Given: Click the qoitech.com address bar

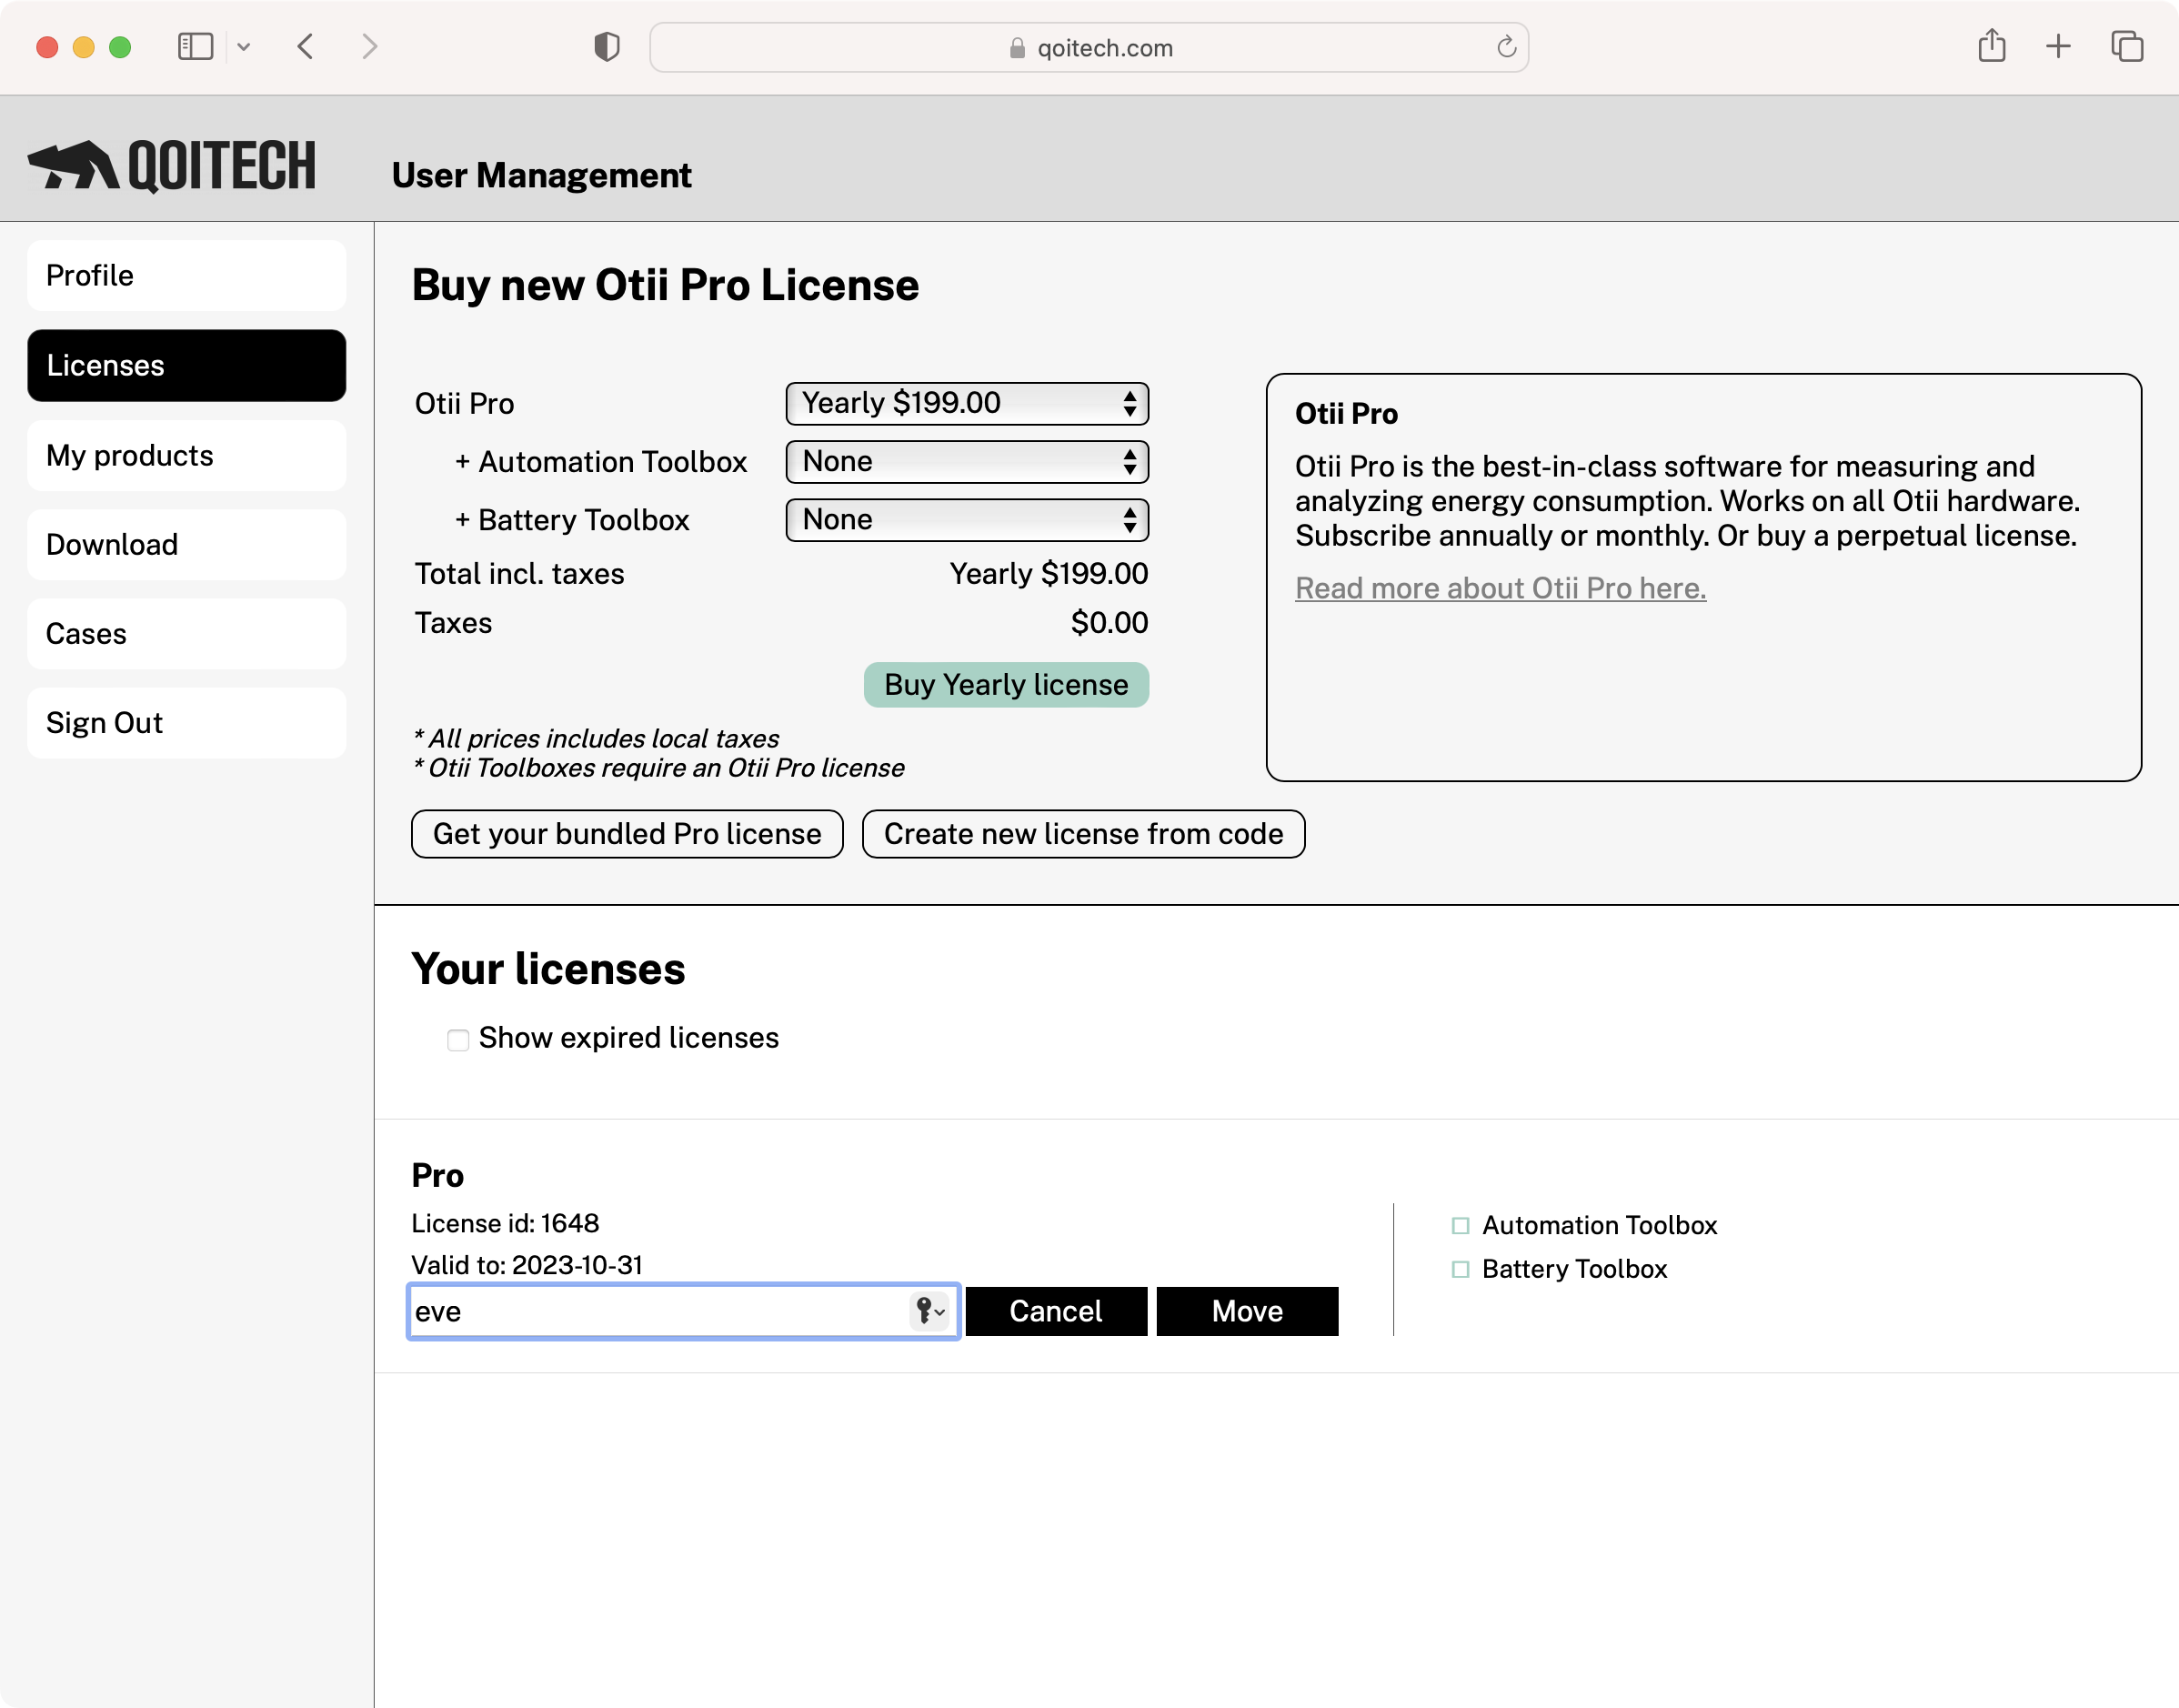Looking at the screenshot, I should click(1088, 47).
